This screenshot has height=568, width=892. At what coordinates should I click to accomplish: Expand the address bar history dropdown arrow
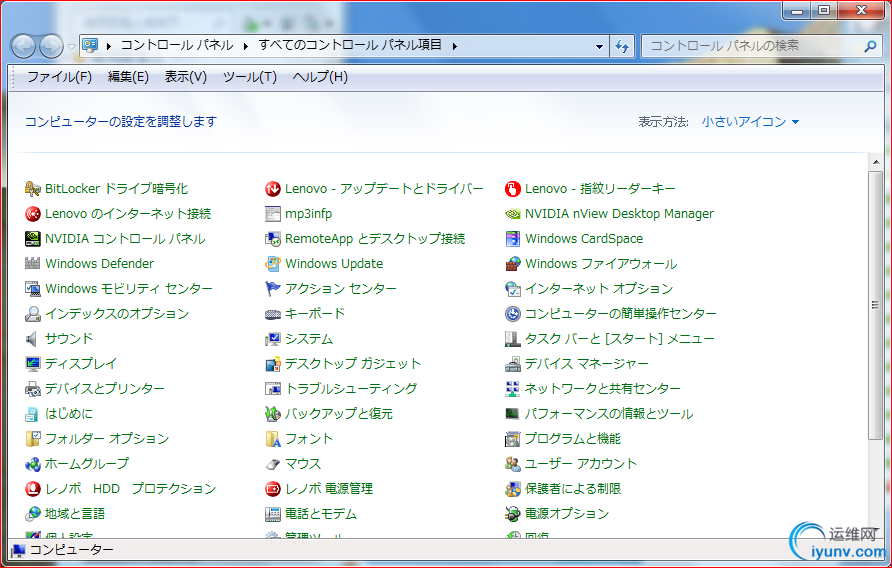click(x=599, y=47)
